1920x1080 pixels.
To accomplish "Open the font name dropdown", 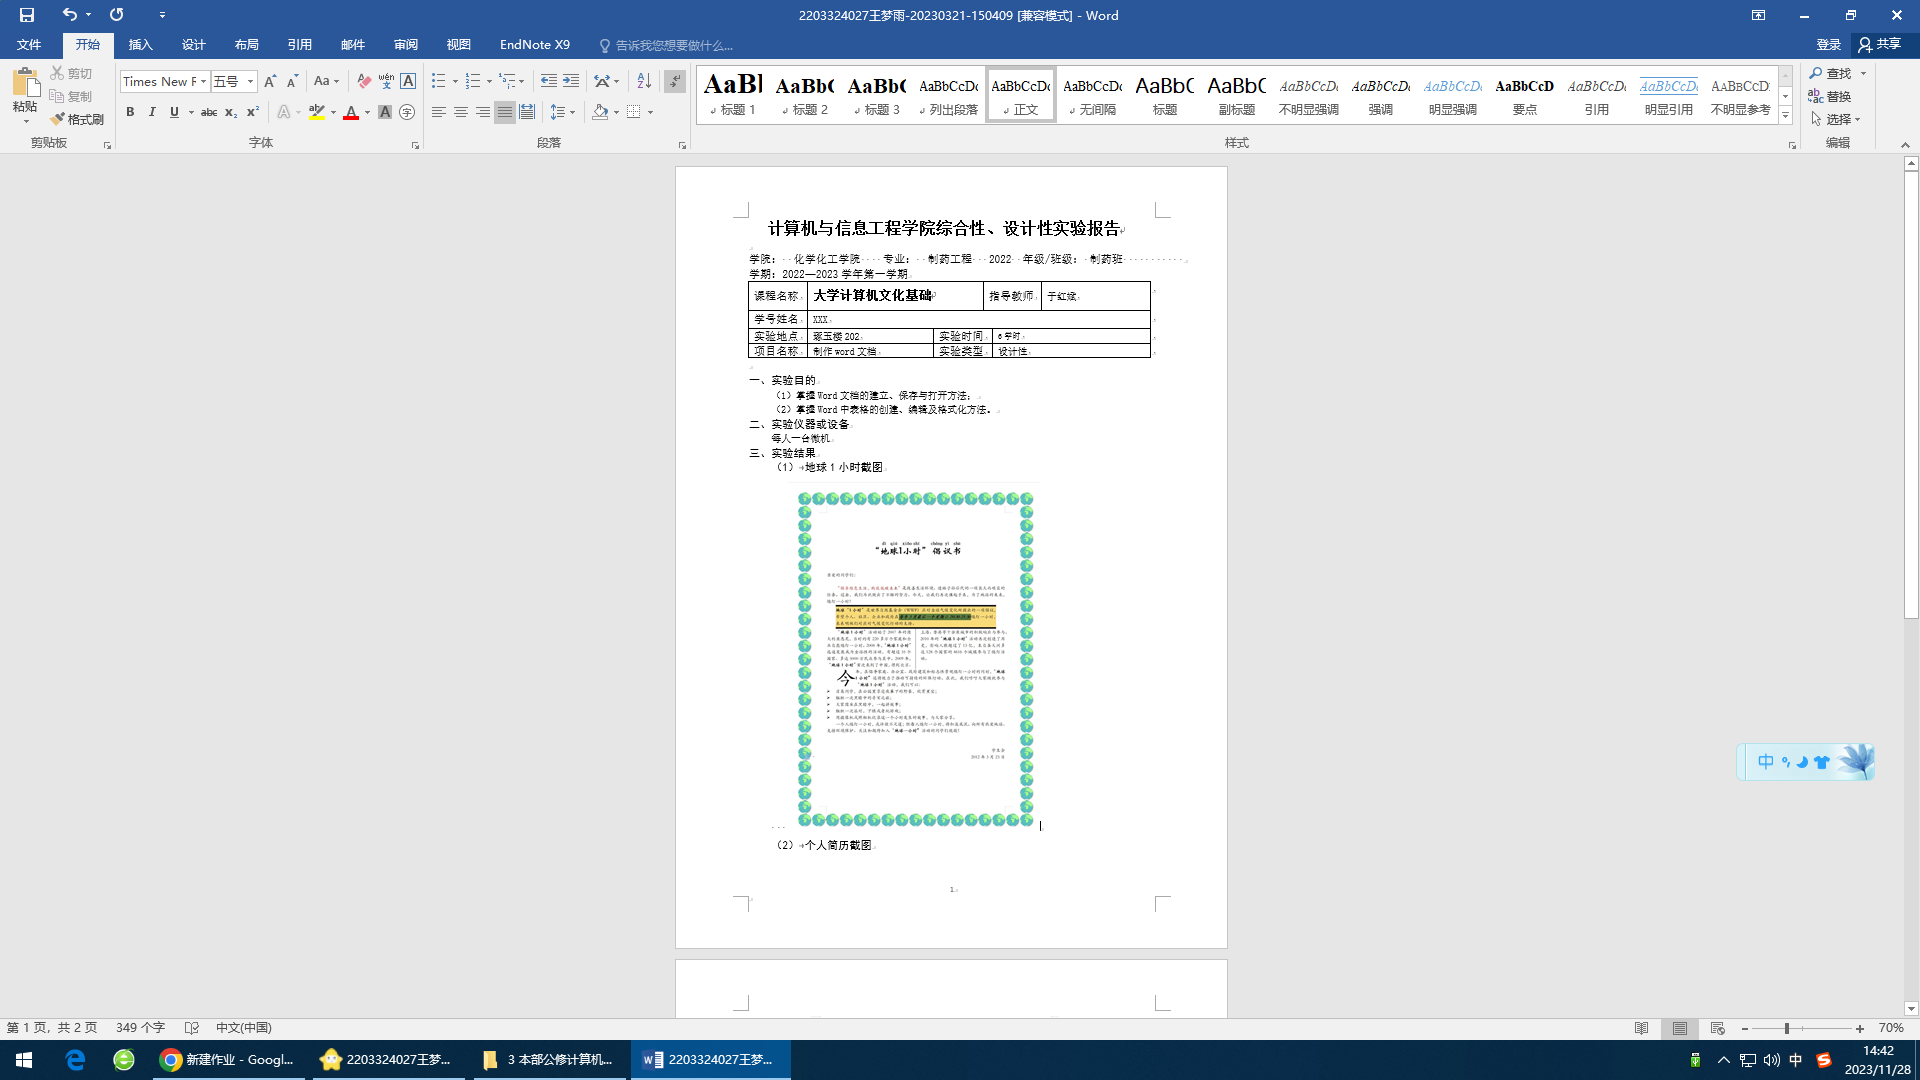I will point(204,81).
